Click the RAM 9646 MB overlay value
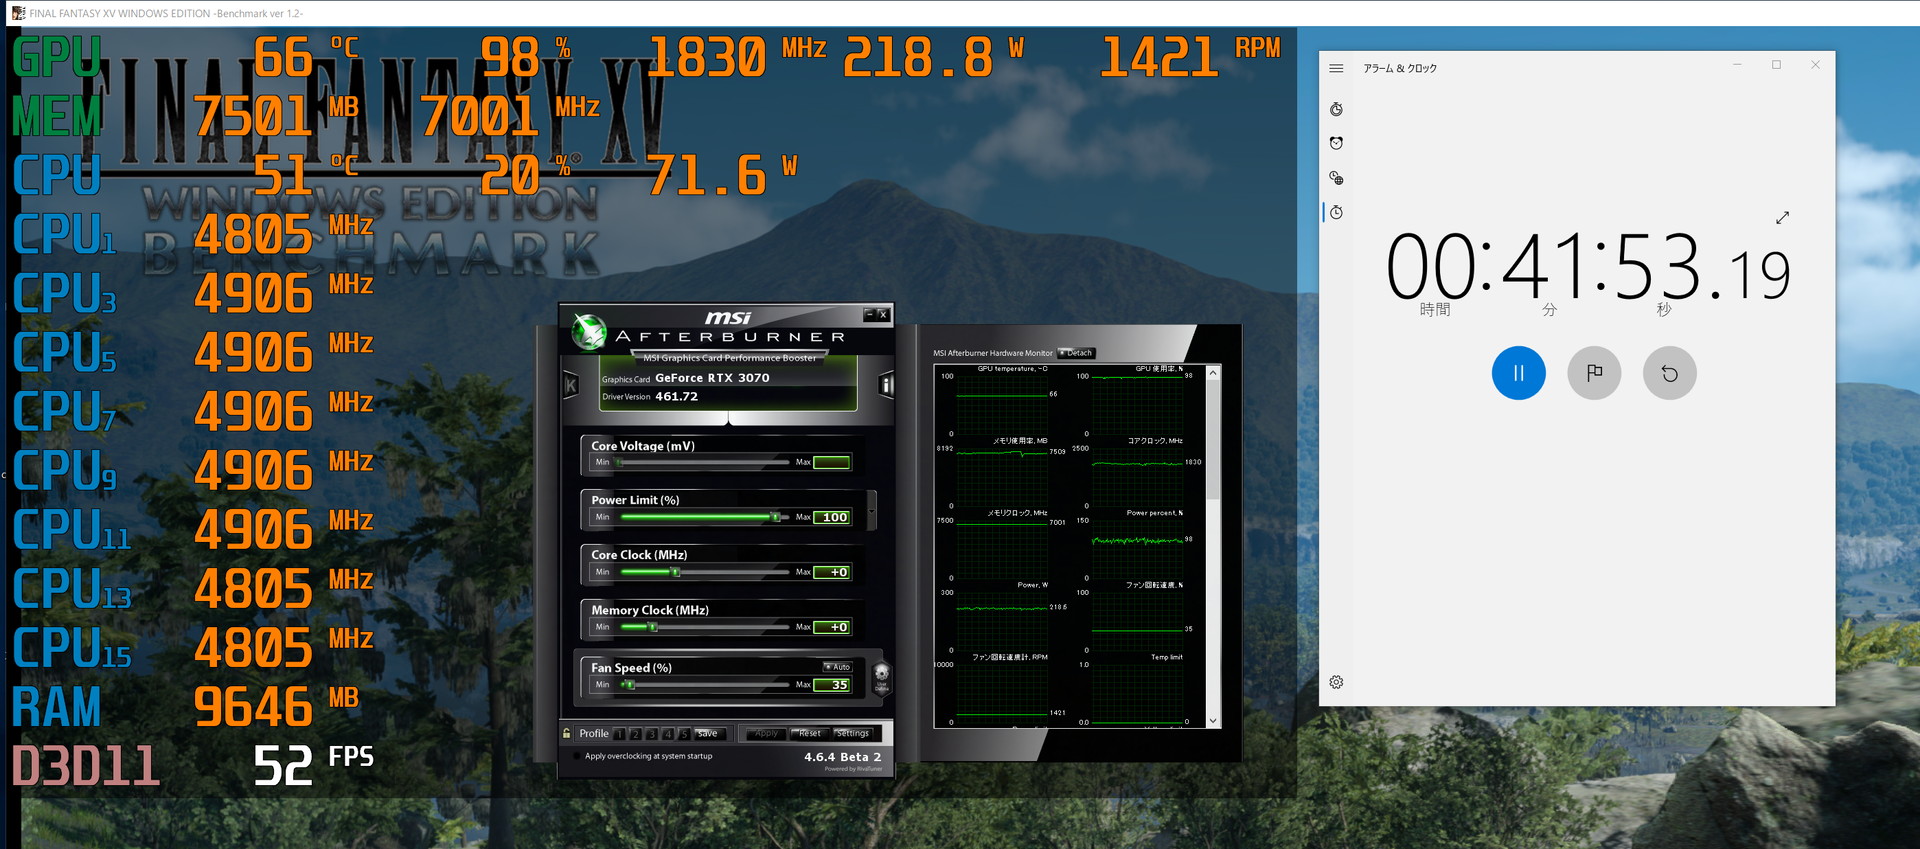Viewport: 1920px width, 849px height. pyautogui.click(x=276, y=707)
